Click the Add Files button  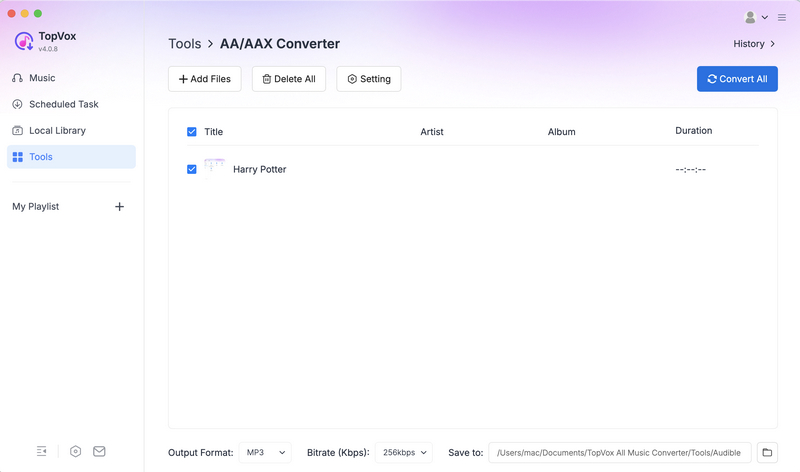[x=205, y=79]
